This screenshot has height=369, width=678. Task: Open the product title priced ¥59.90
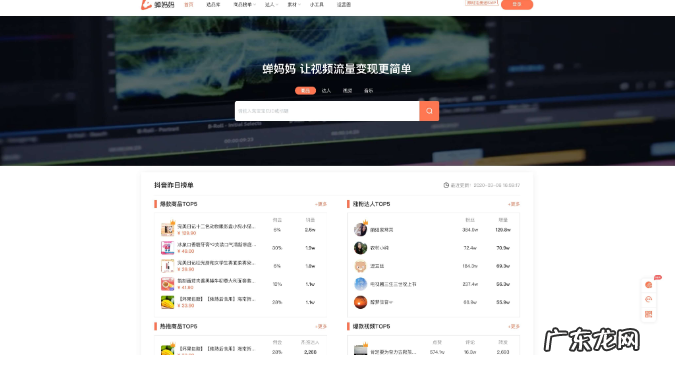(217, 263)
